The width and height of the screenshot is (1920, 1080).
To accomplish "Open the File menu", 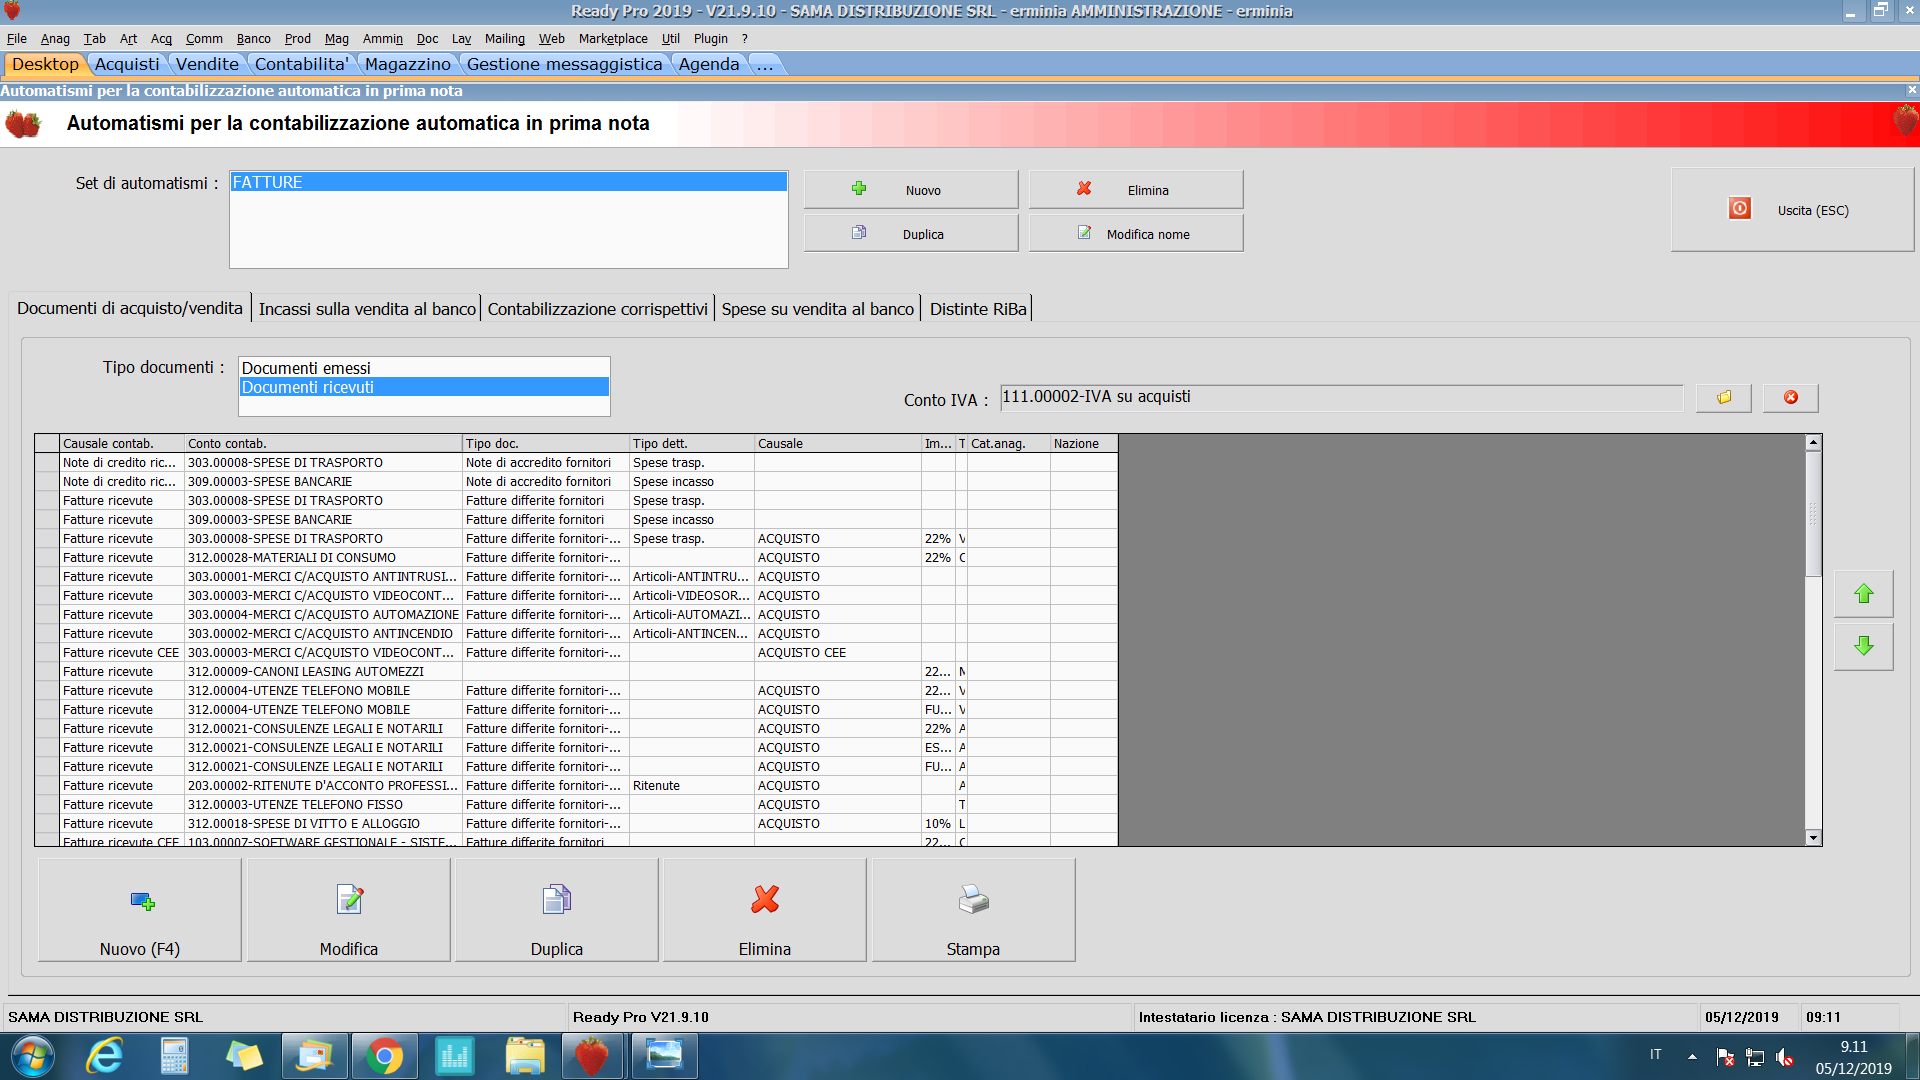I will 16,38.
